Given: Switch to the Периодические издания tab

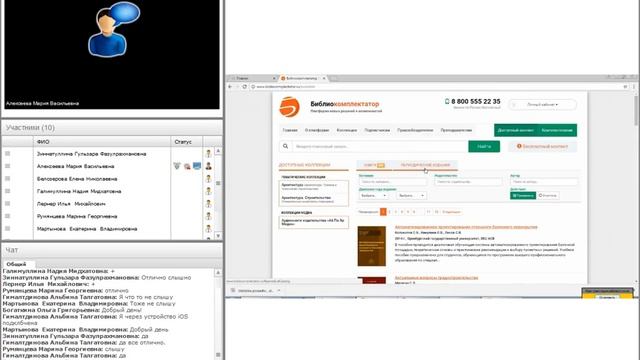Looking at the screenshot, I should (425, 165).
